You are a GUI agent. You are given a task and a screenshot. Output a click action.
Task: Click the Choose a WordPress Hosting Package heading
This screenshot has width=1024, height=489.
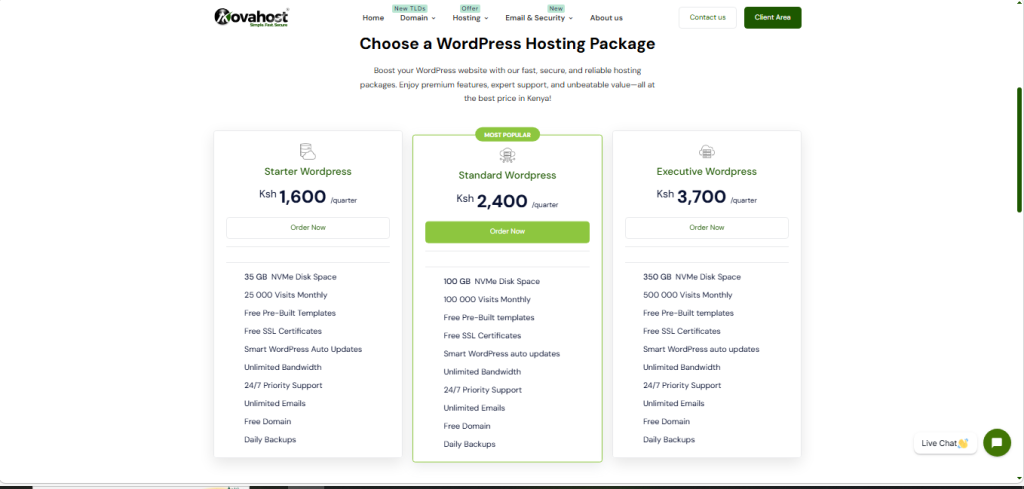tap(507, 44)
